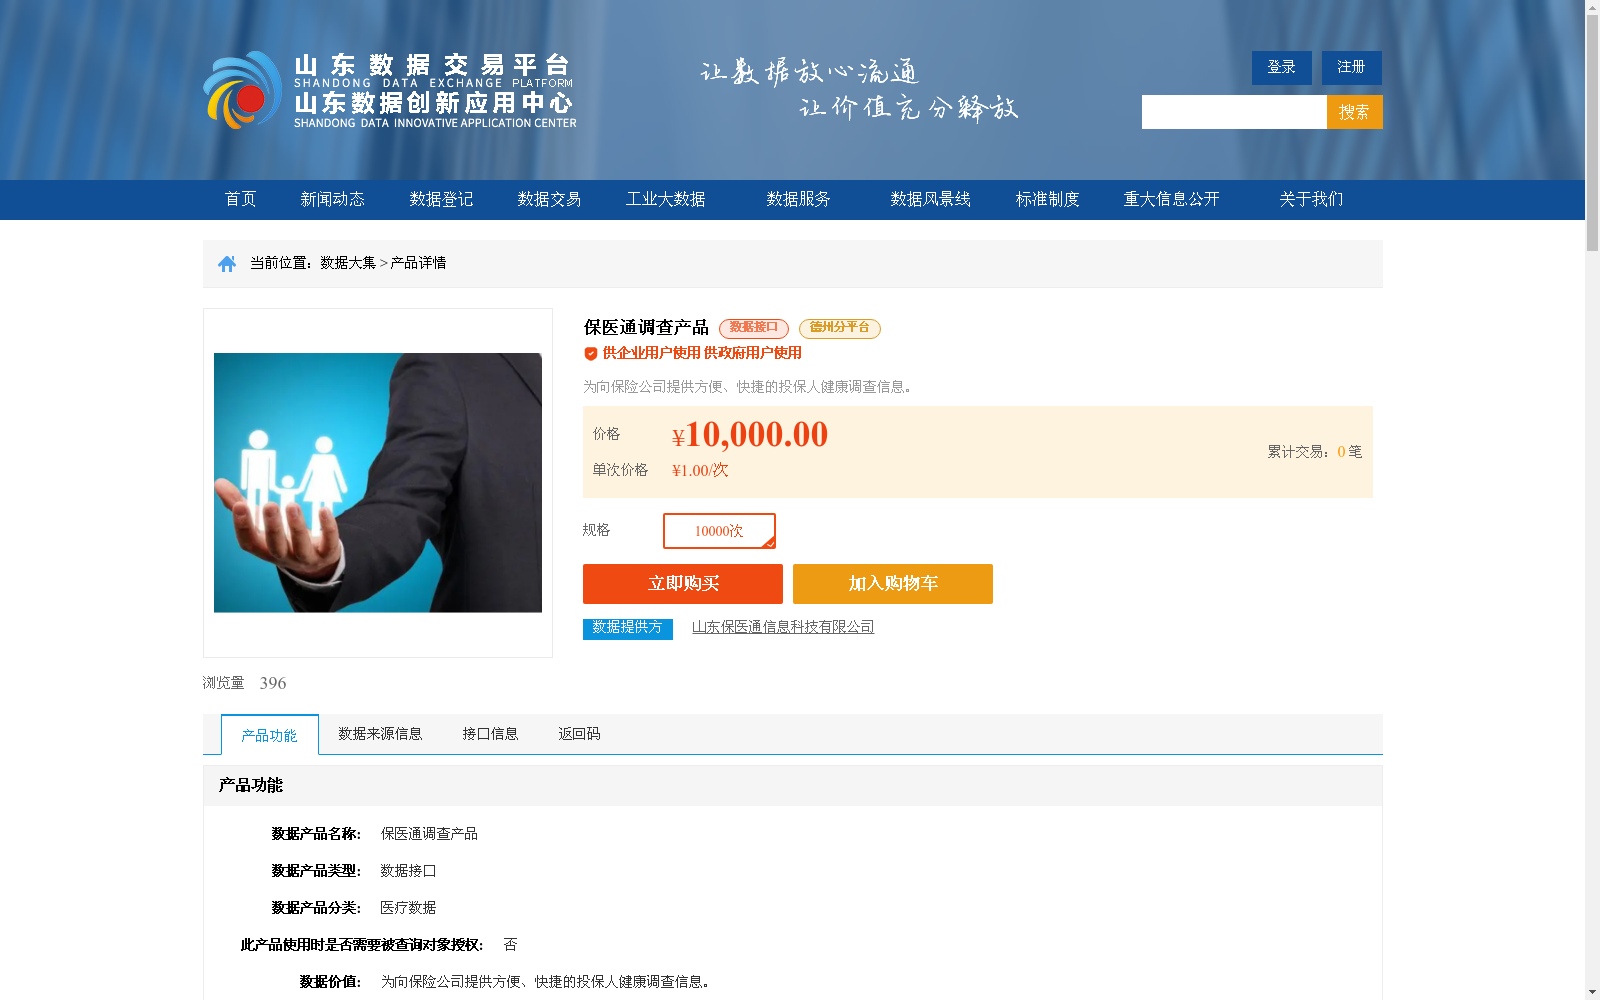Open 数据登记 menu item
The height and width of the screenshot is (1000, 1600).
pos(441,199)
